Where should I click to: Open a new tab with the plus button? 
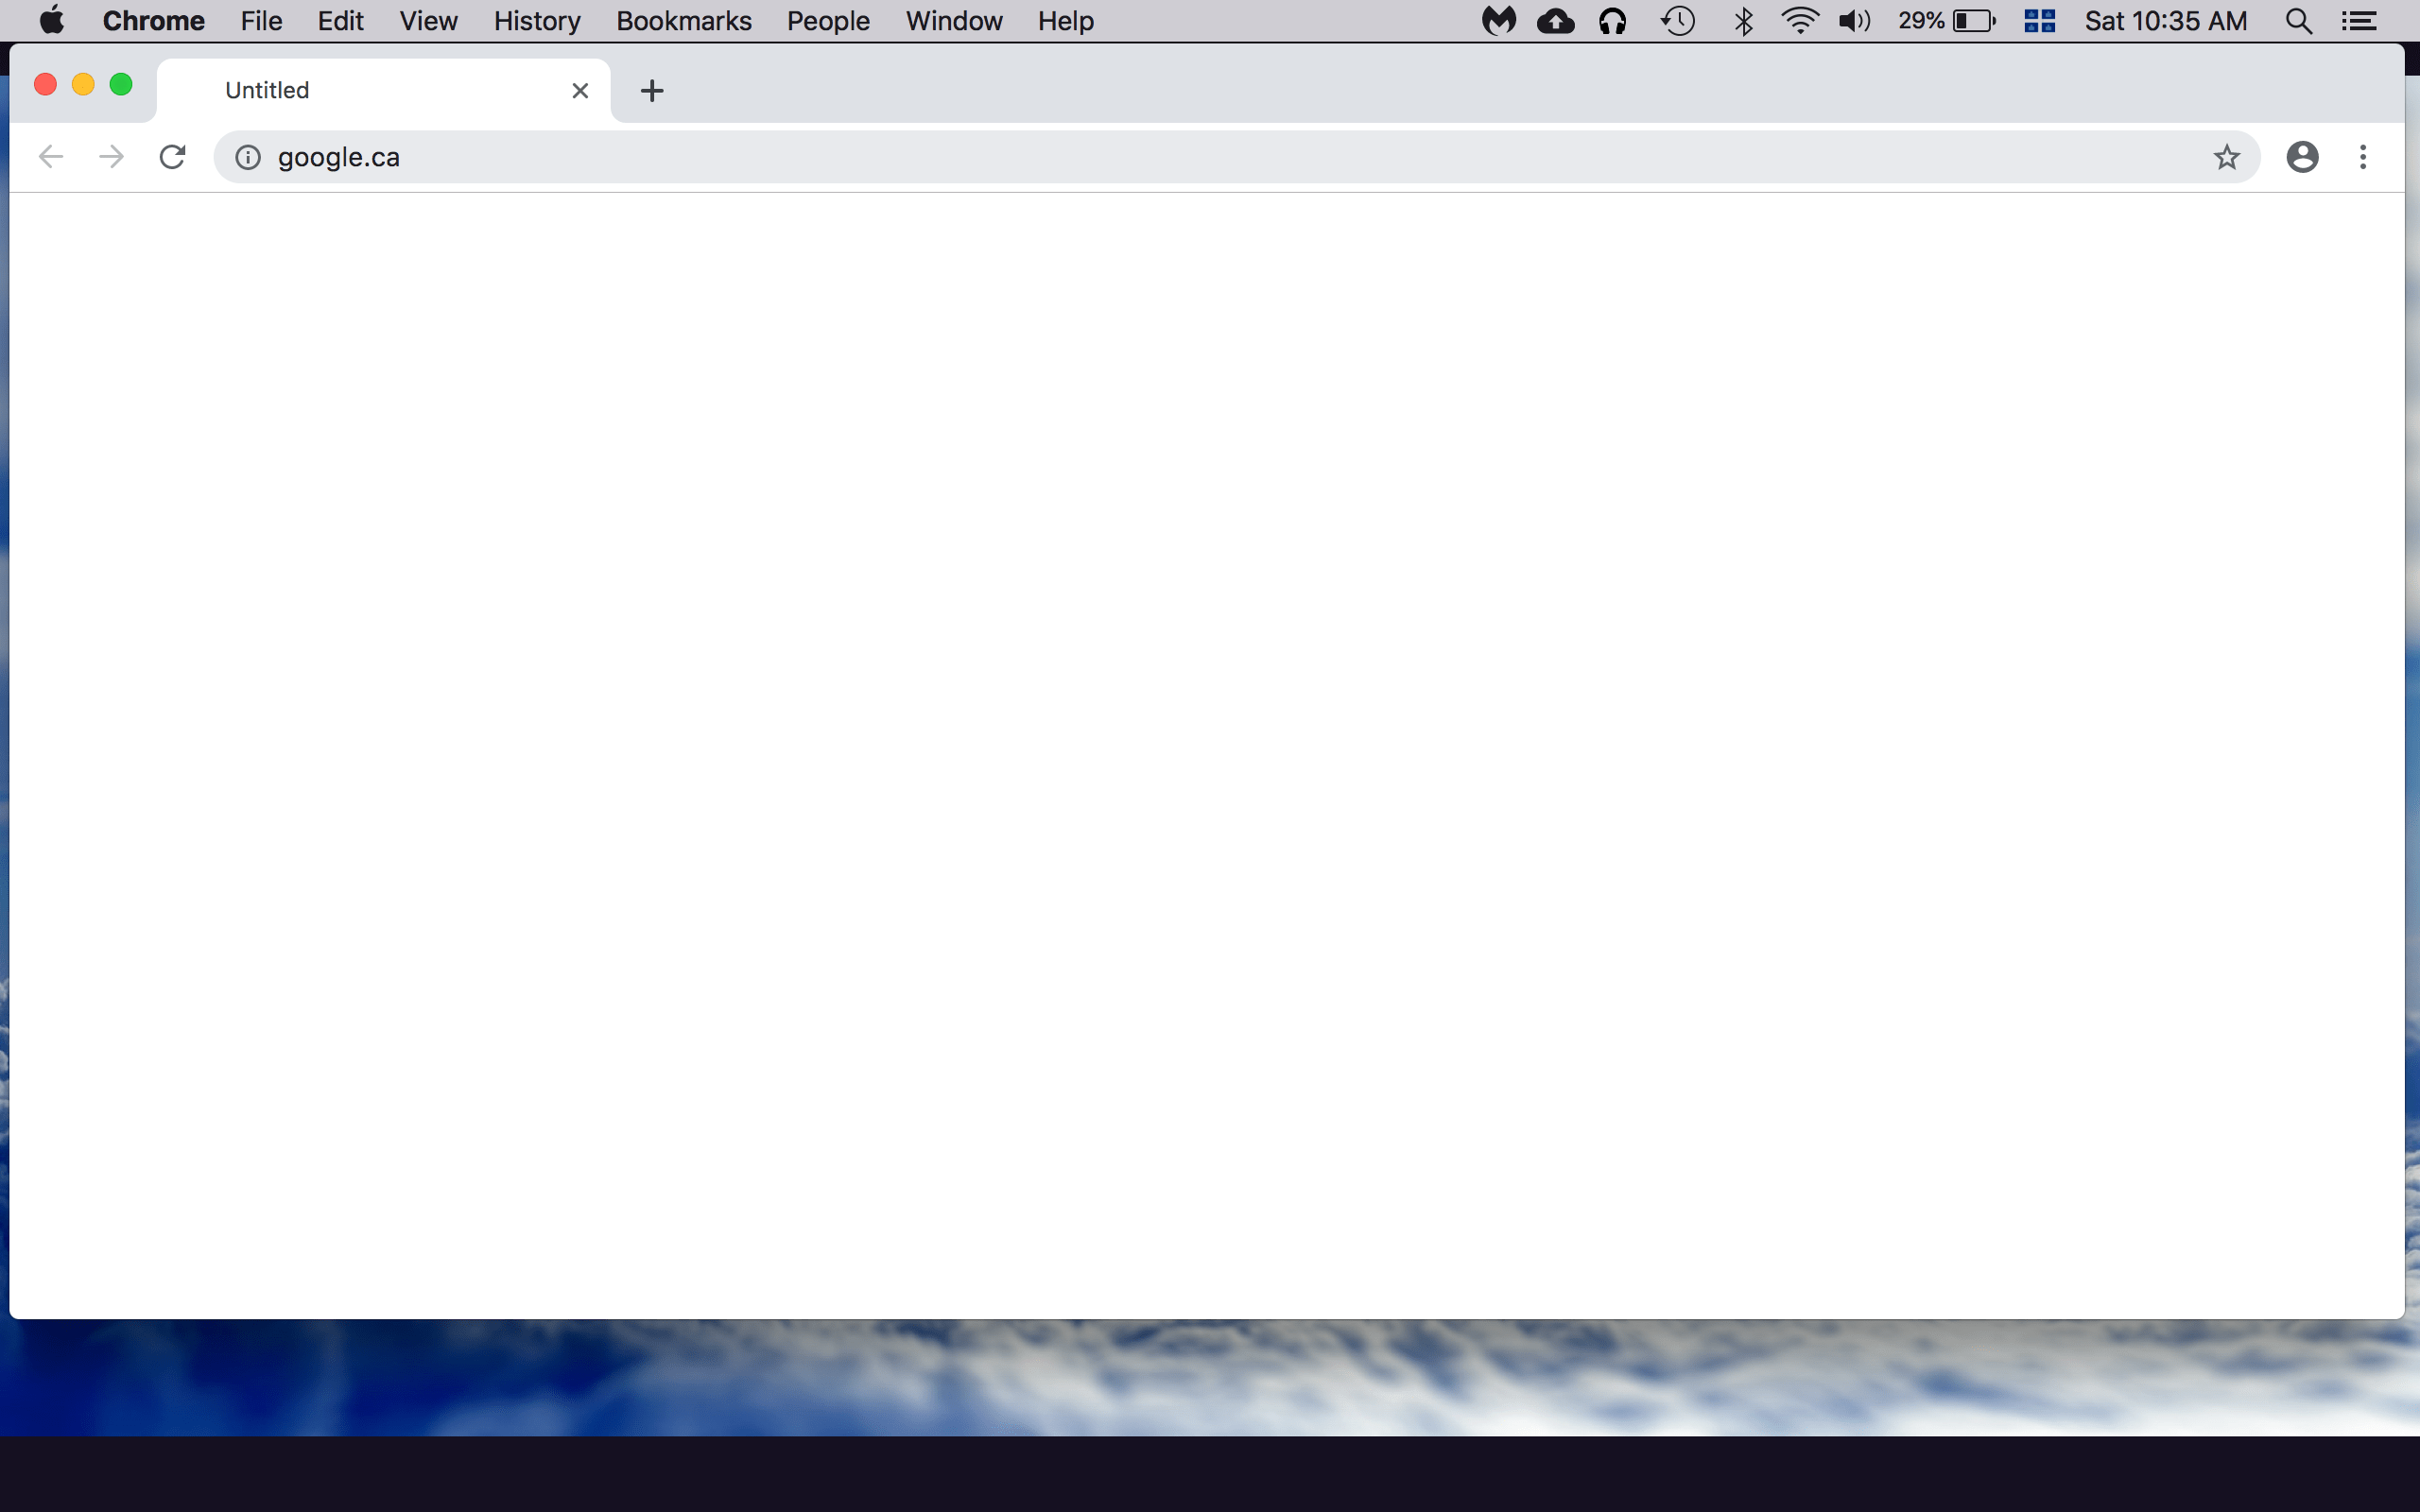652,91
